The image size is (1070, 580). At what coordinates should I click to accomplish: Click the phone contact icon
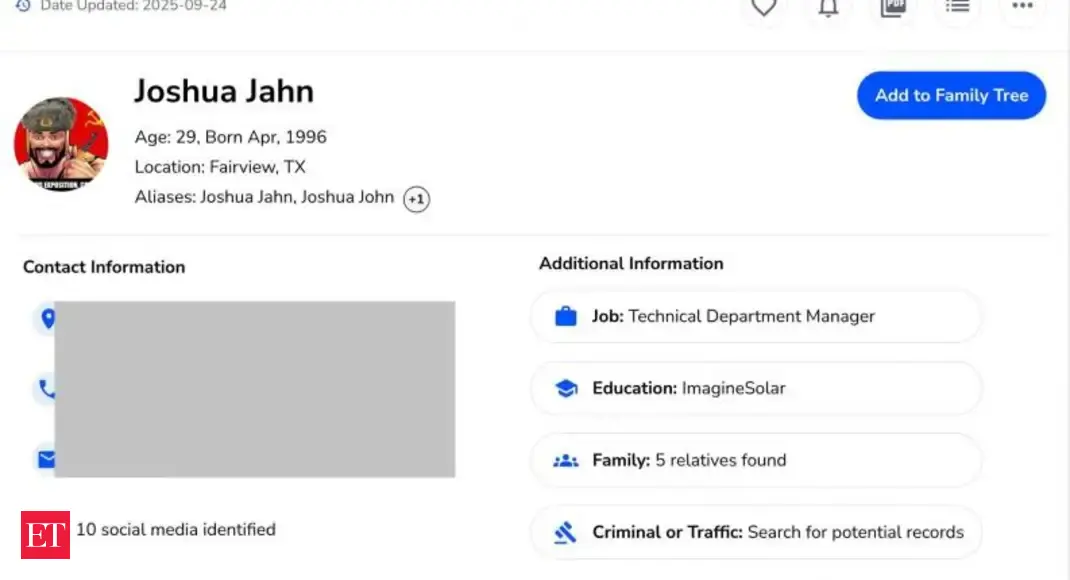coord(46,389)
